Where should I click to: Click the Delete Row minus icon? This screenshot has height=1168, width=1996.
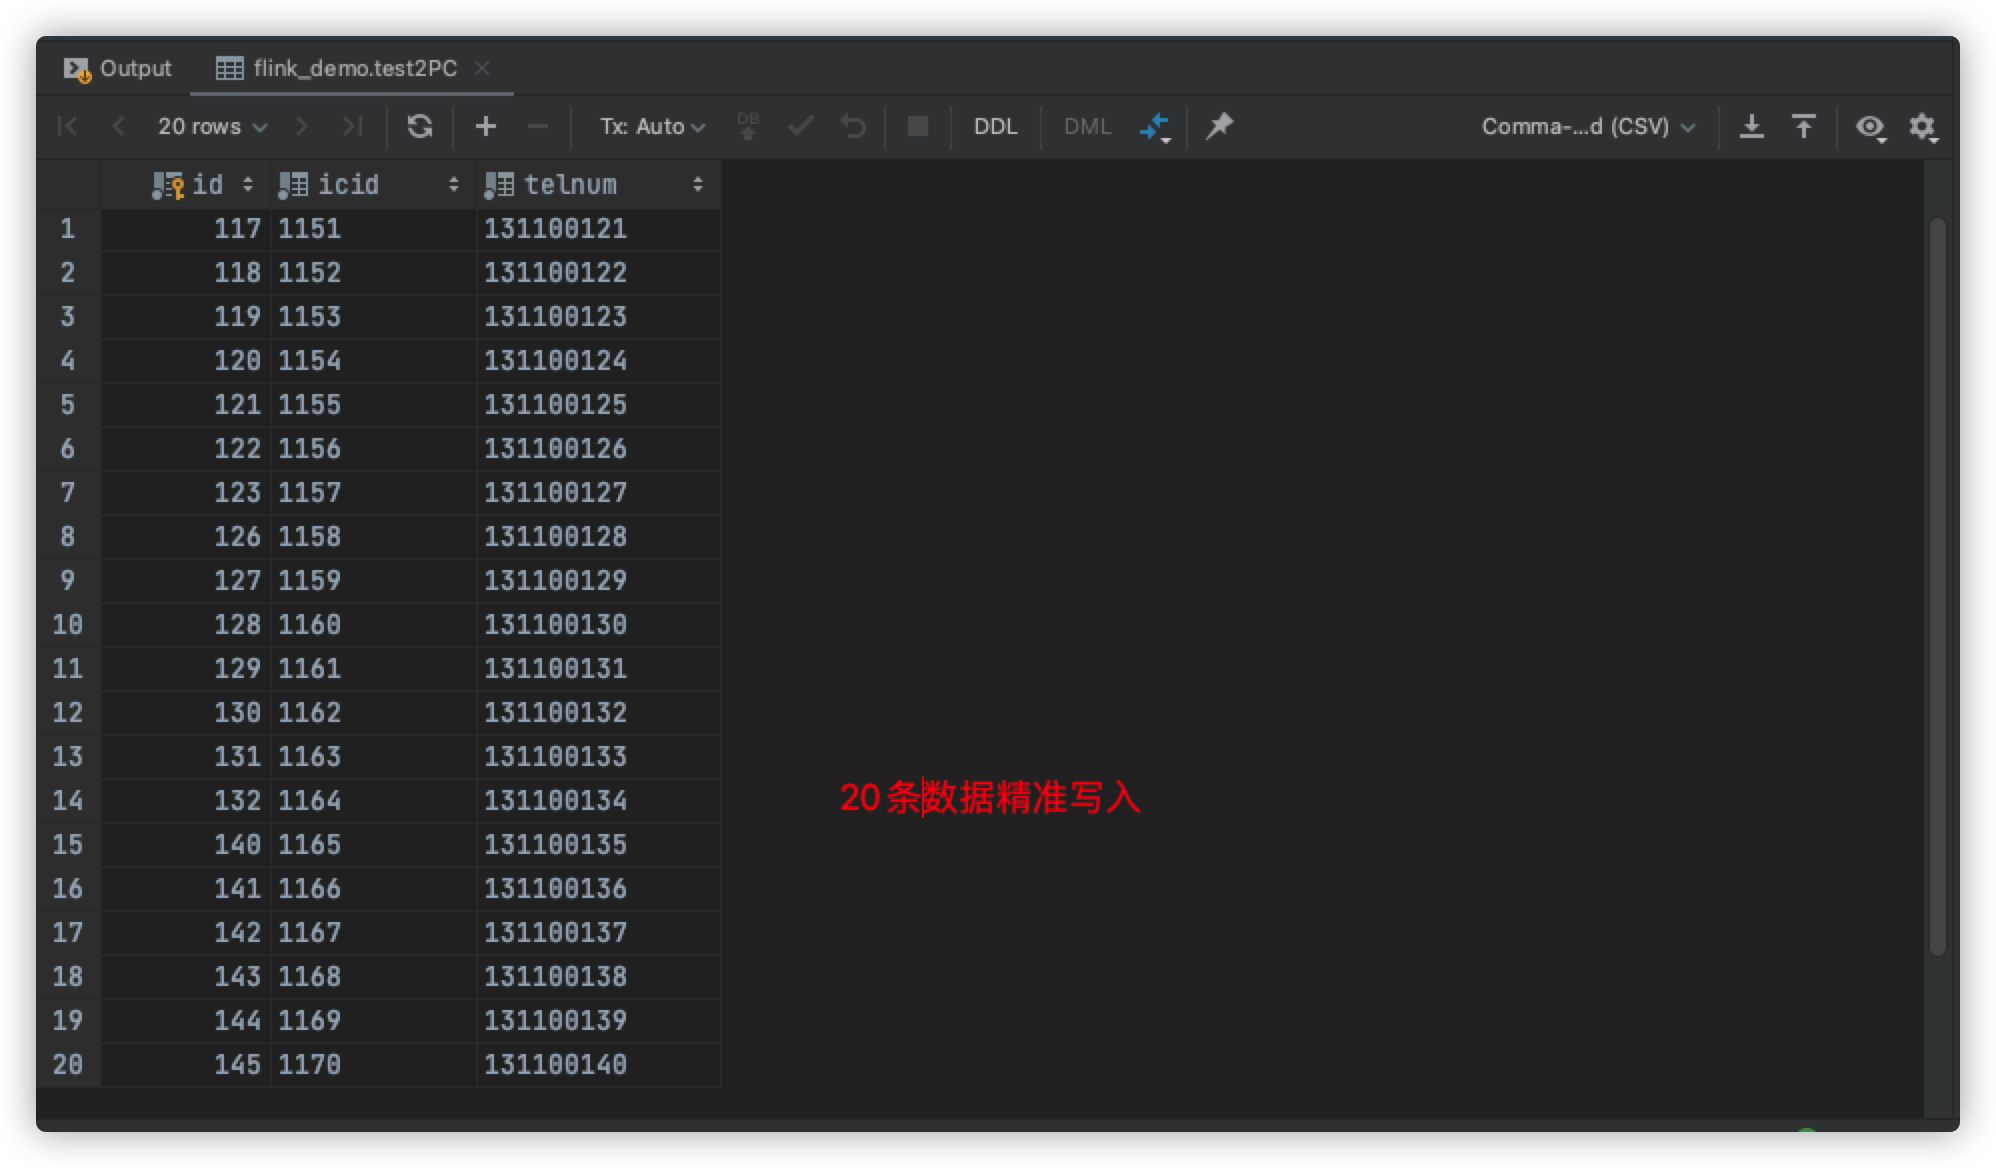tap(538, 126)
